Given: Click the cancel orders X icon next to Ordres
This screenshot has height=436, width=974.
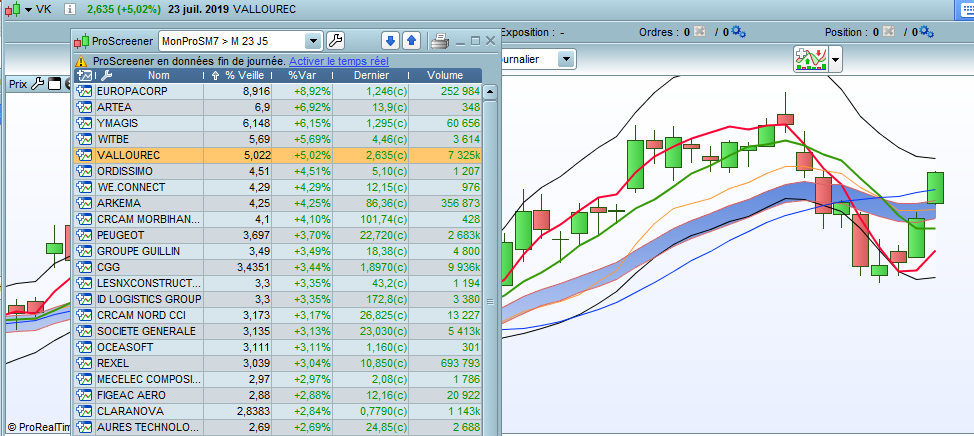Looking at the screenshot, I should [699, 32].
